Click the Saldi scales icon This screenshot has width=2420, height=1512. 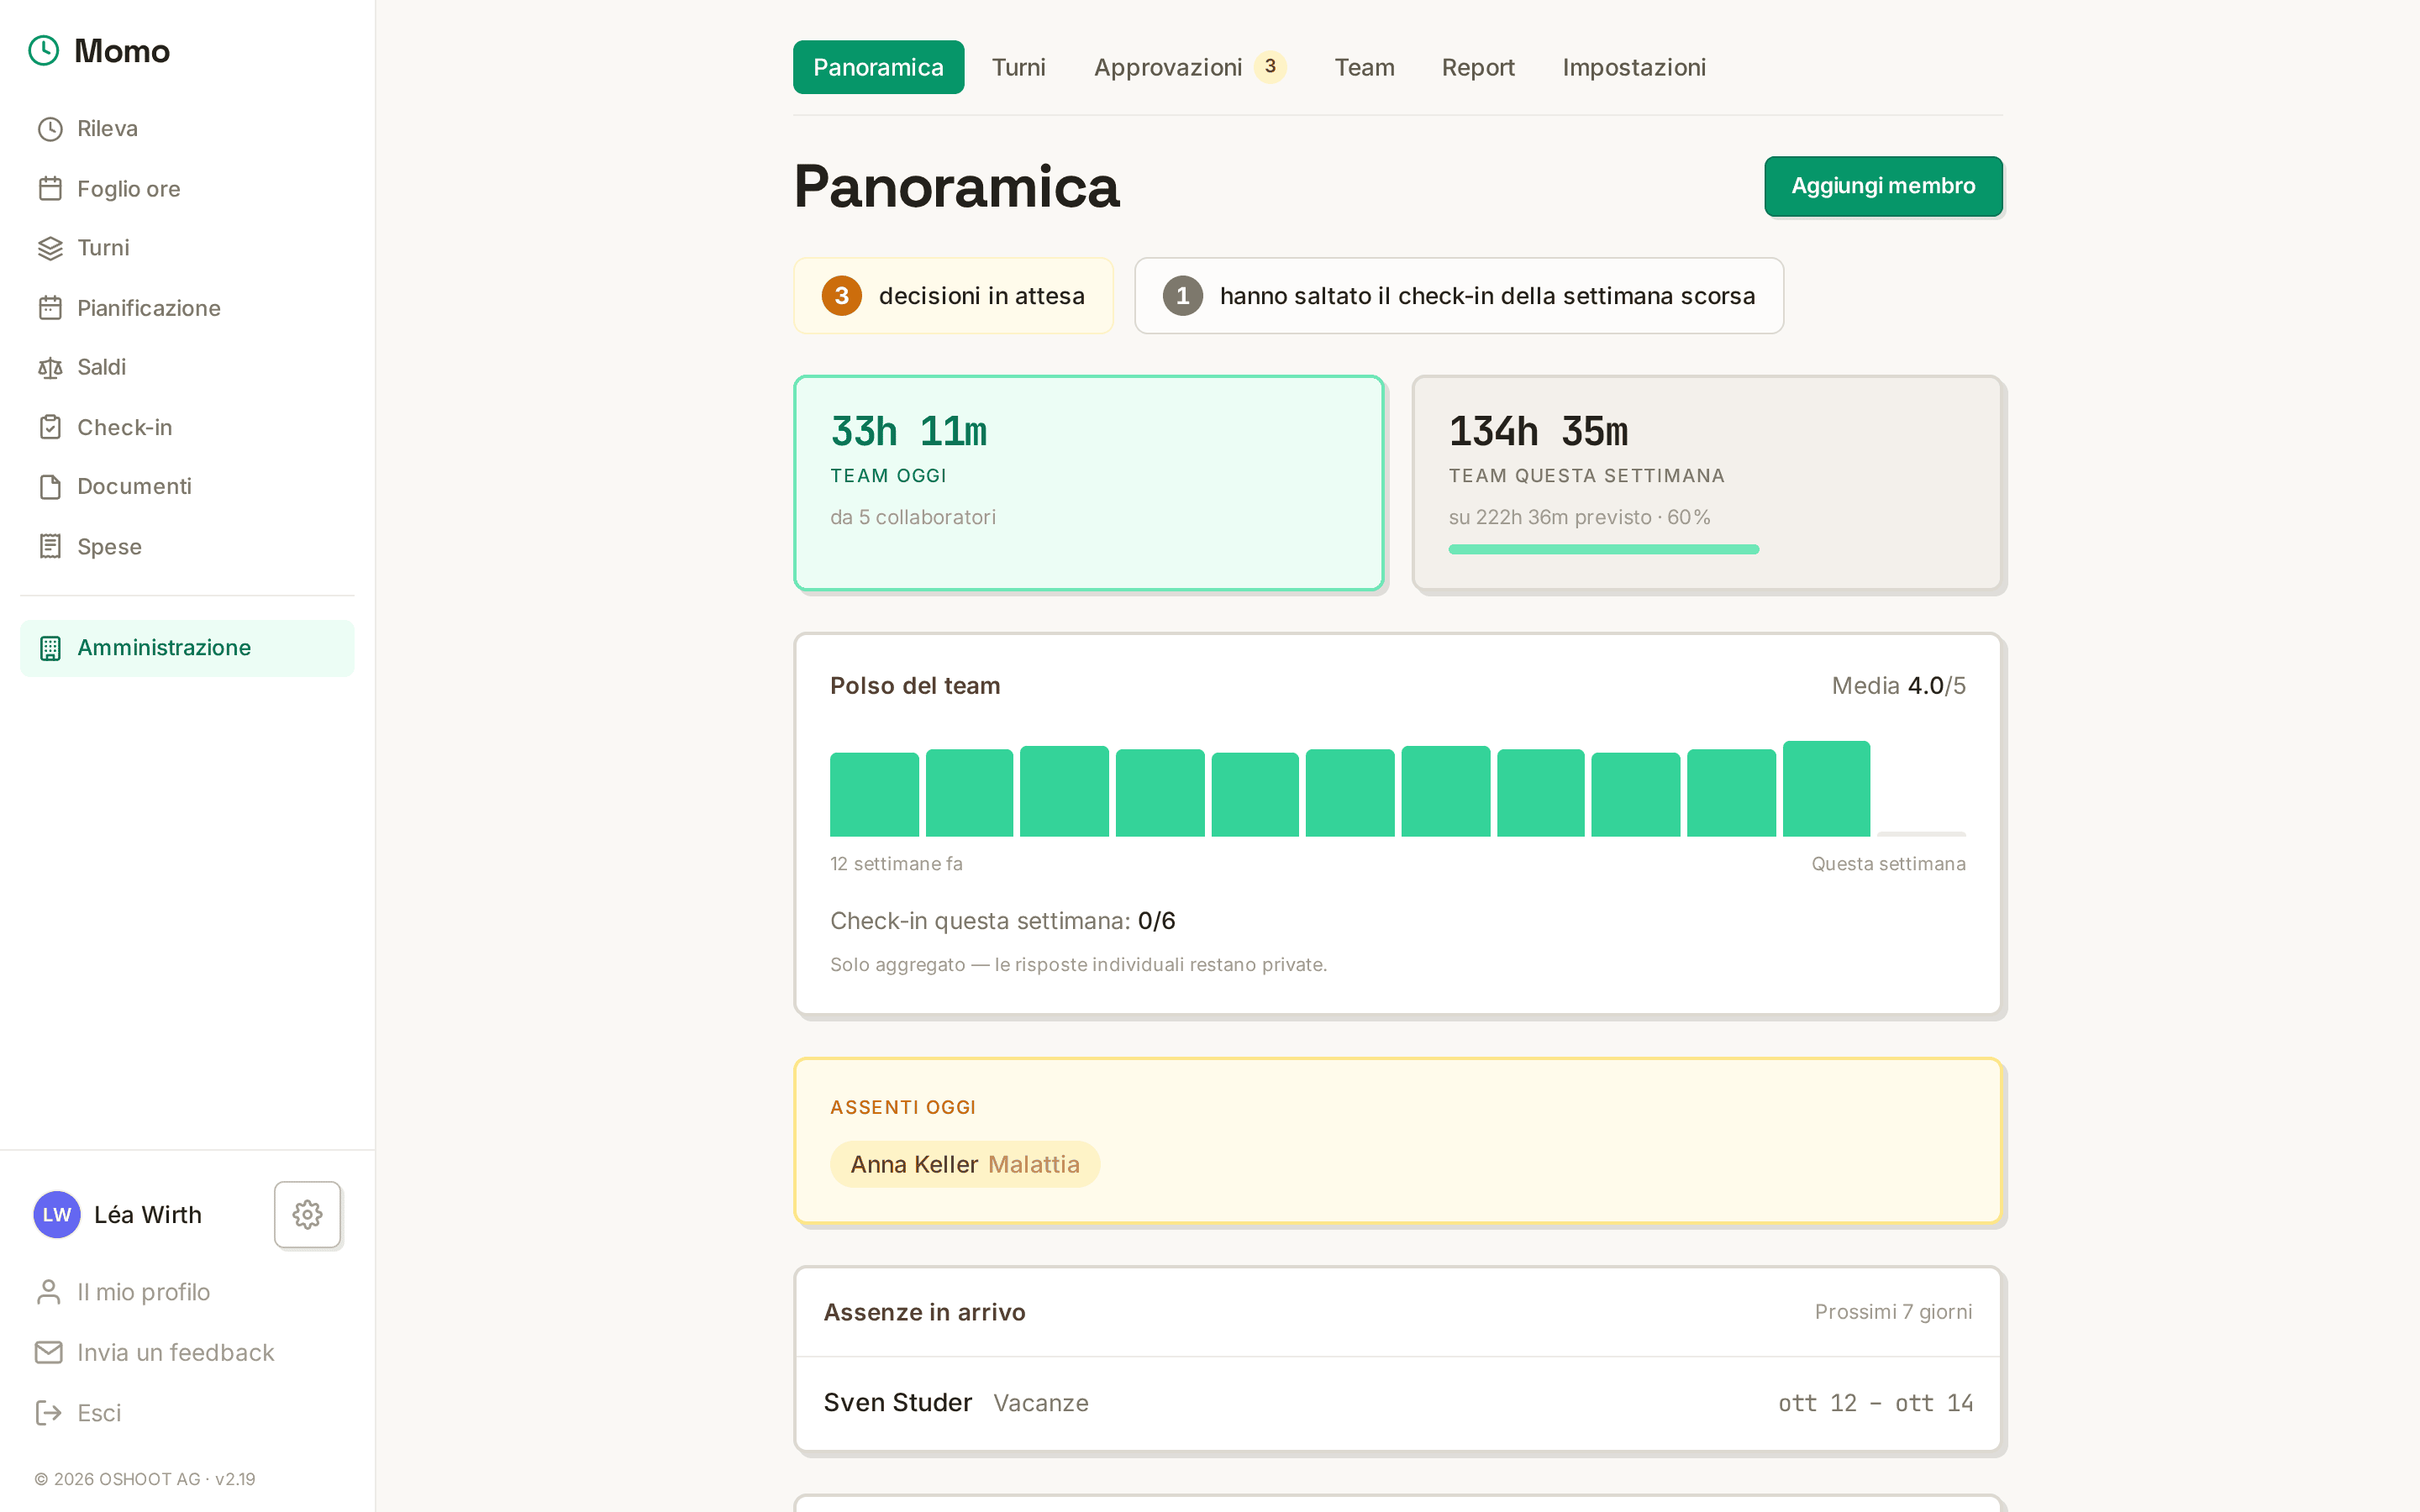(x=50, y=368)
